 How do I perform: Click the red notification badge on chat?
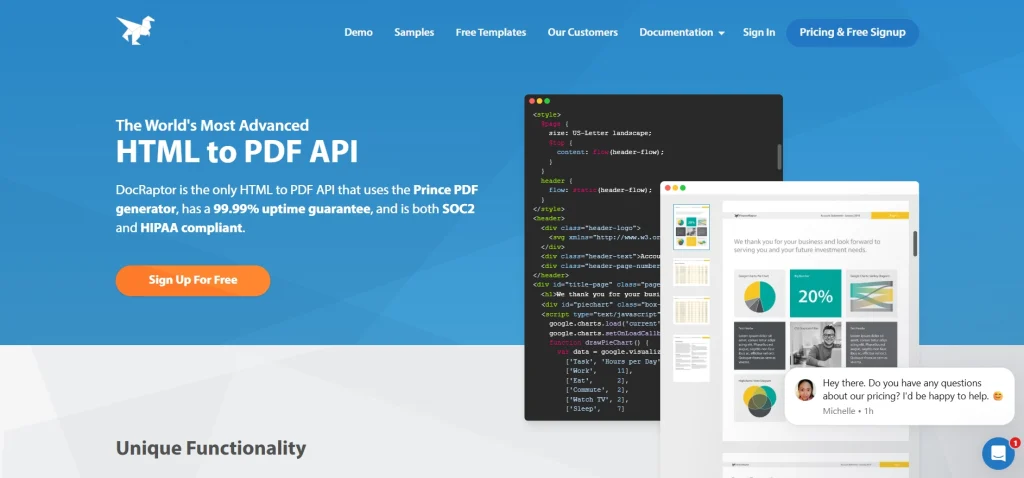coord(1015,443)
